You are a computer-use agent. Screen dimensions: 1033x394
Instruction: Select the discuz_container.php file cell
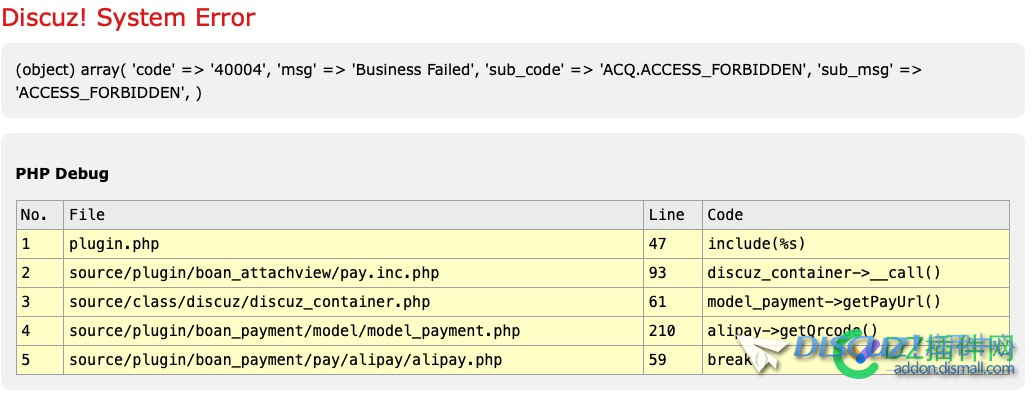[x=353, y=302]
